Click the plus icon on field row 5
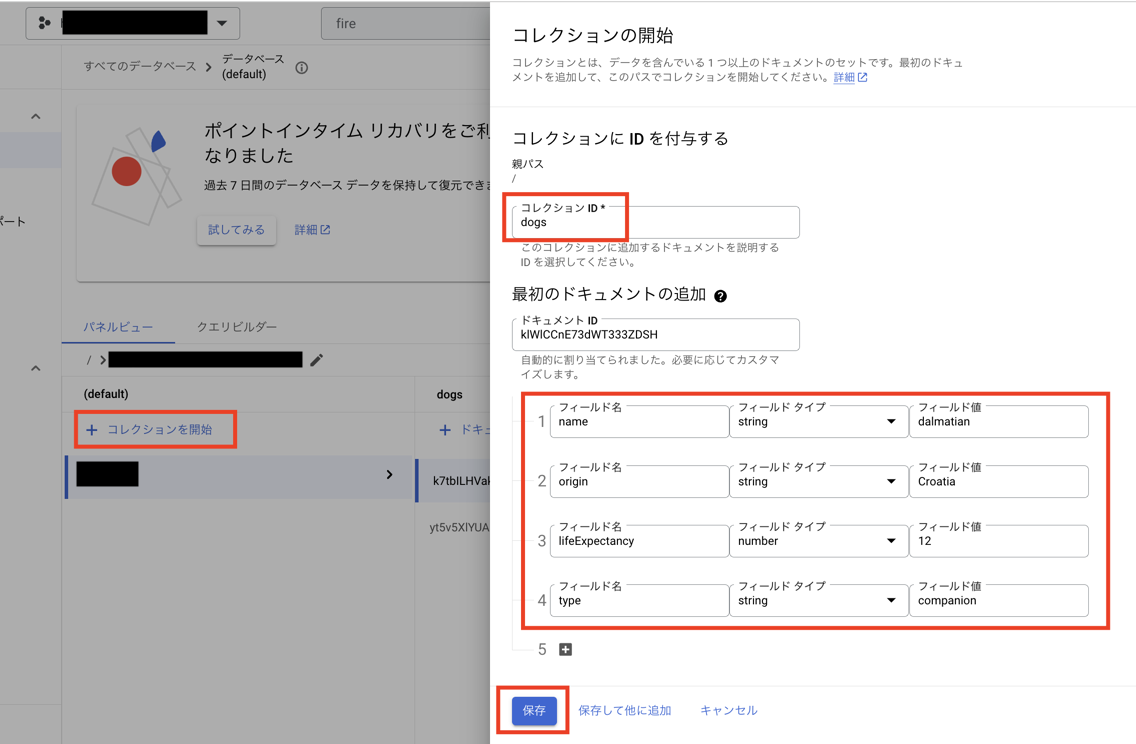 click(565, 649)
